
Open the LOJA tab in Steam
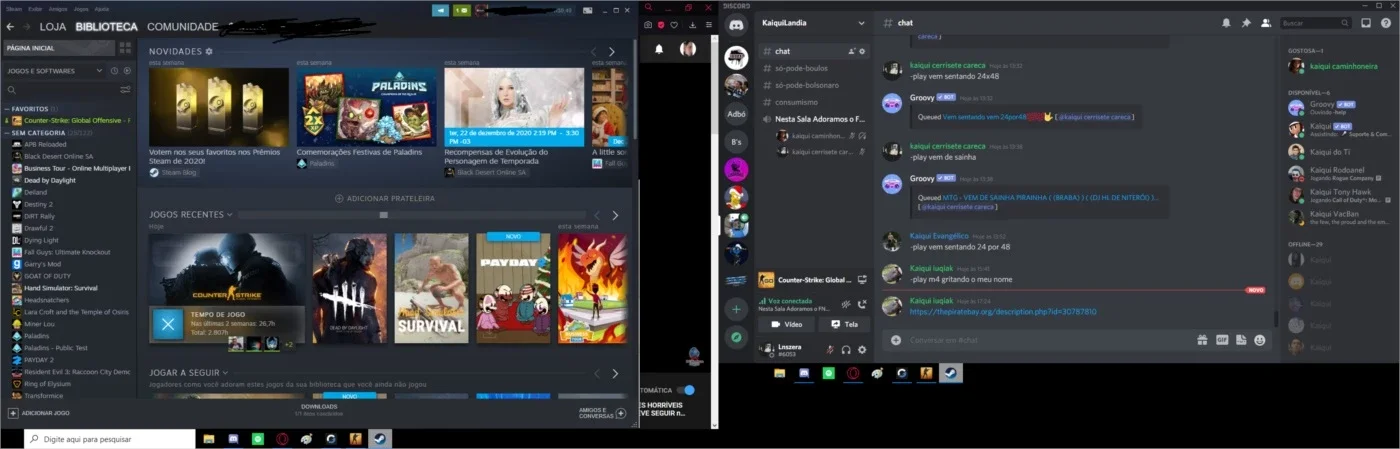(x=53, y=26)
